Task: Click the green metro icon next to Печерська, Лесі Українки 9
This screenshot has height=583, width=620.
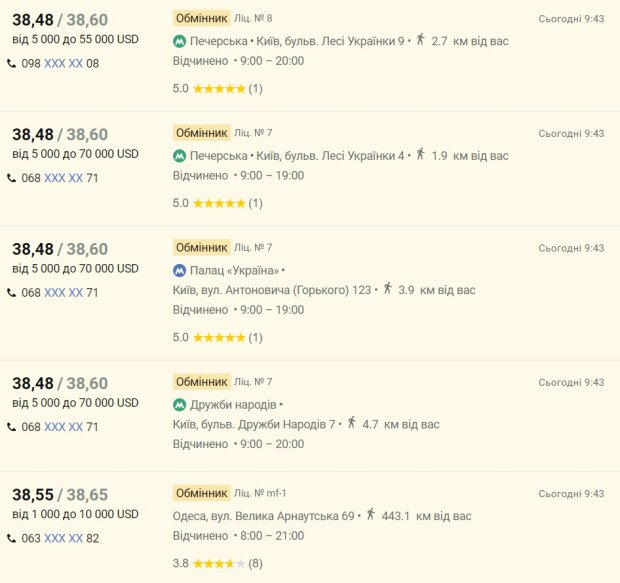Action: [180, 41]
